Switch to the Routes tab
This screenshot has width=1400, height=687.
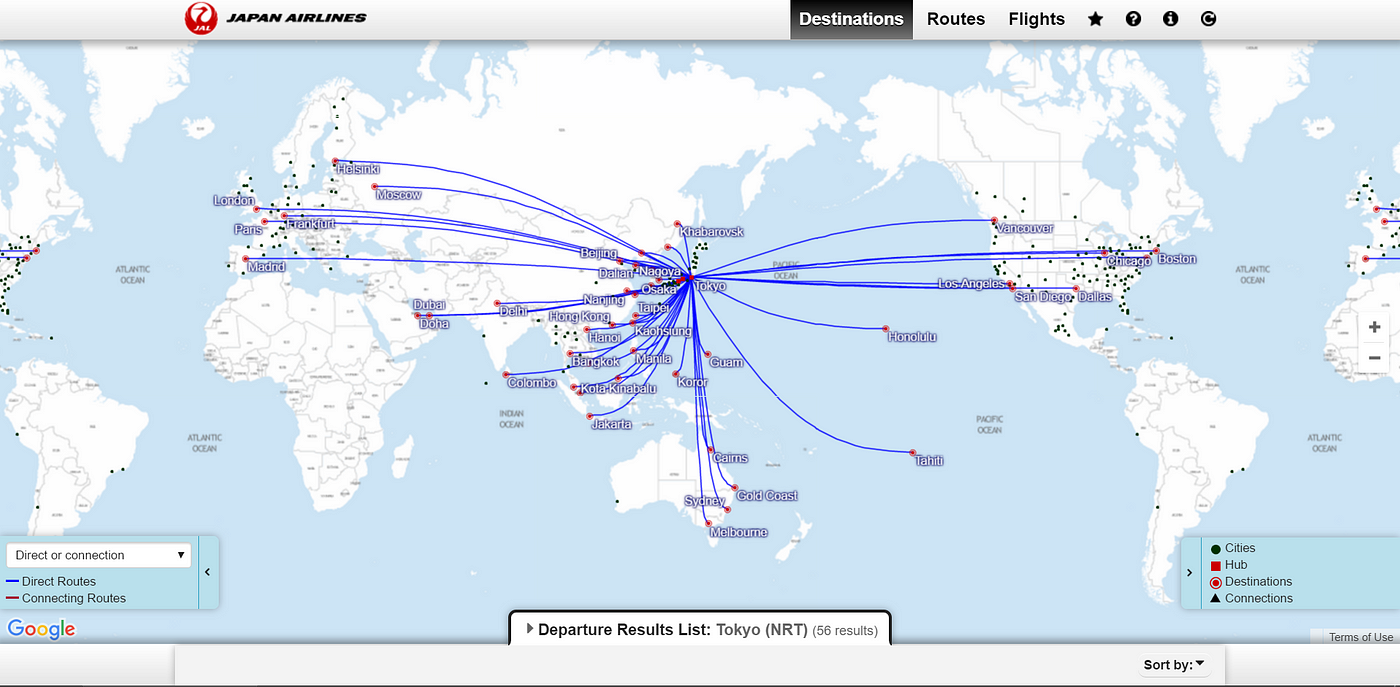click(x=956, y=19)
